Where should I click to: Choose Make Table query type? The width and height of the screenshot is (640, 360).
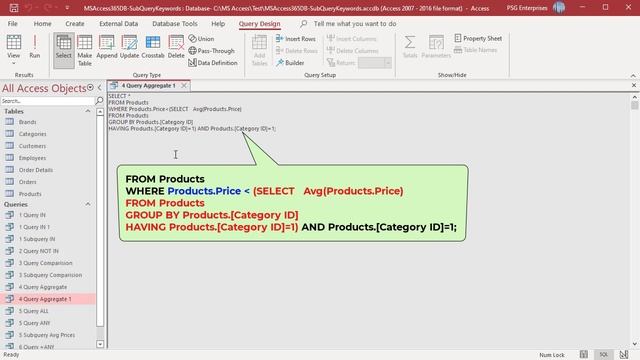pos(84,49)
